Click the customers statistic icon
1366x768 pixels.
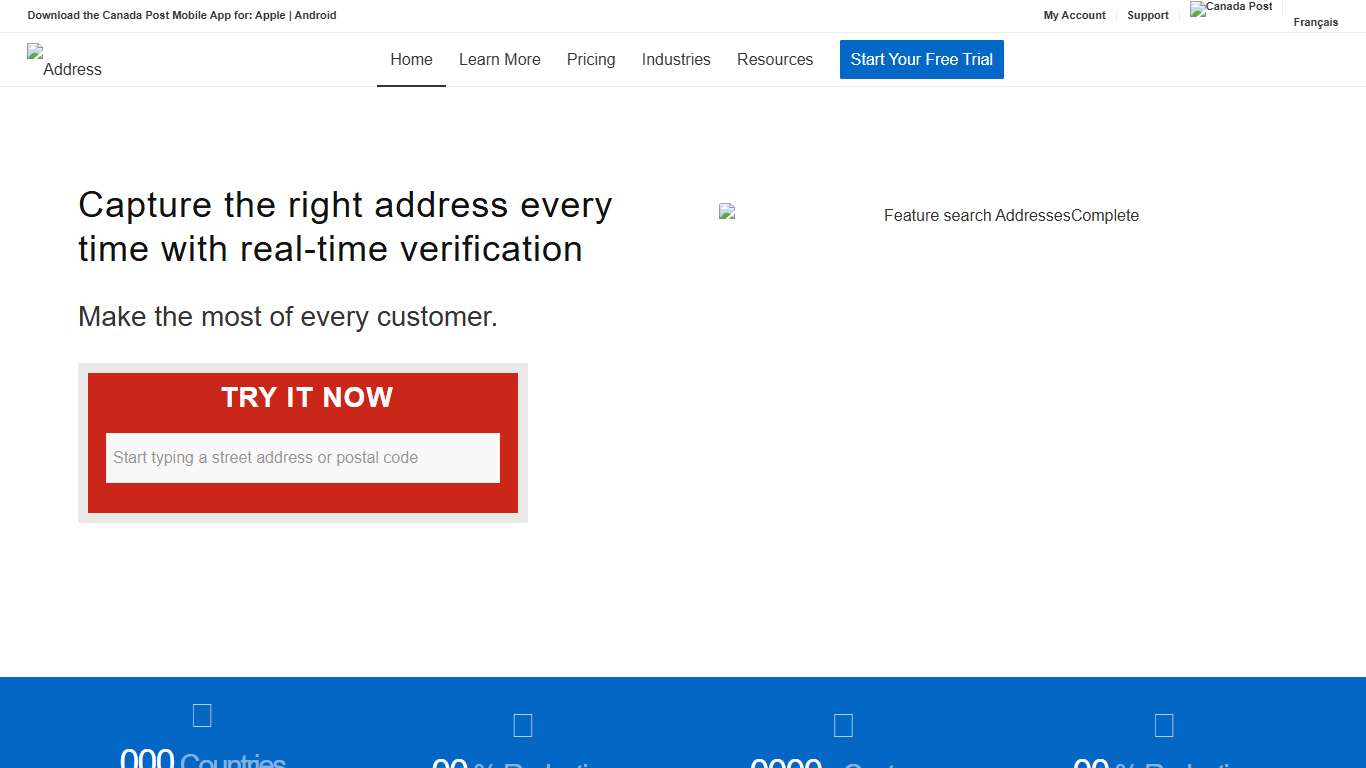coord(843,724)
